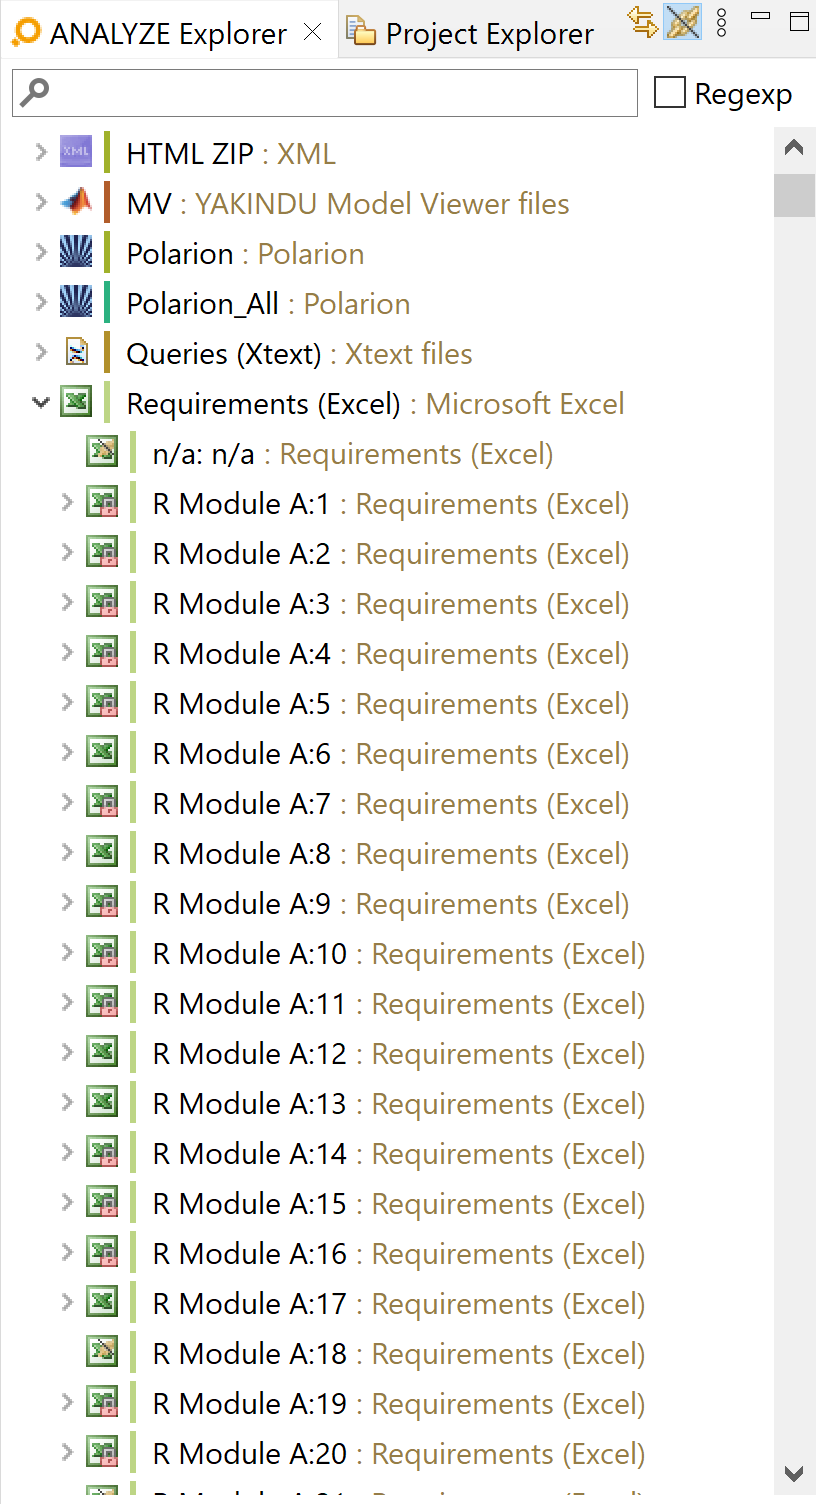Click the scrollbar down arrow
The image size is (816, 1504).
(795, 1474)
